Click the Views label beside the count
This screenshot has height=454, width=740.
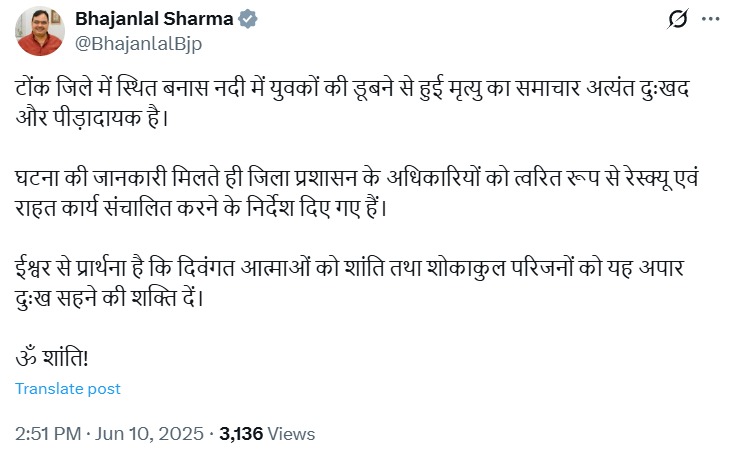[291, 433]
